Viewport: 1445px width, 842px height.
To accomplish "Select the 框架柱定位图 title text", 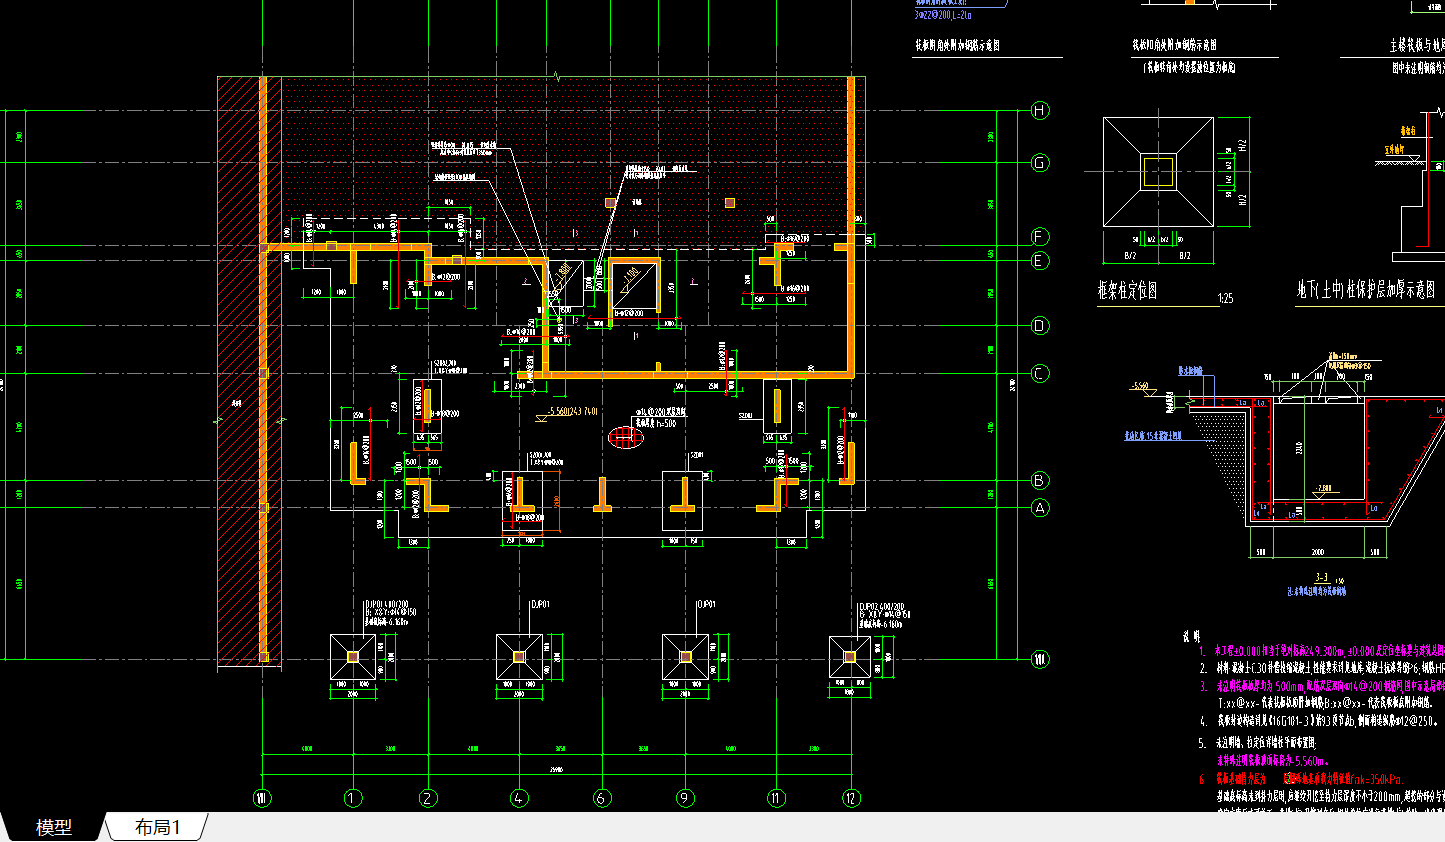I will pyautogui.click(x=1128, y=290).
